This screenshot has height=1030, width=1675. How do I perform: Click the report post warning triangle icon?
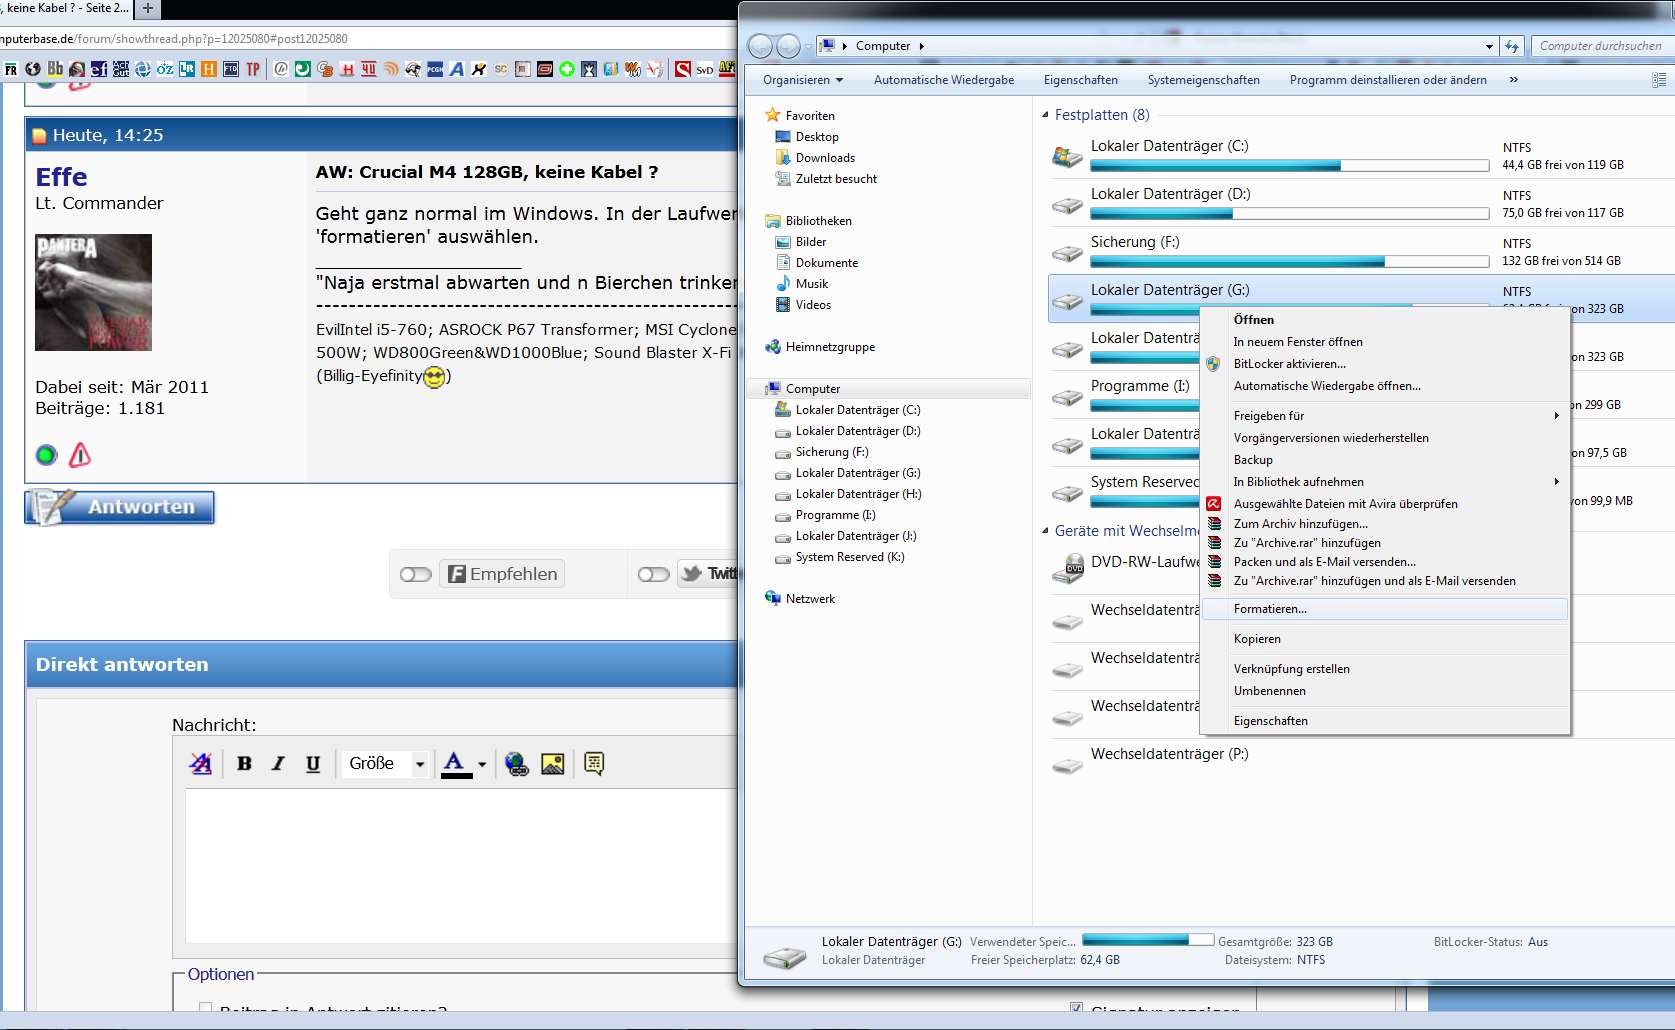click(80, 455)
